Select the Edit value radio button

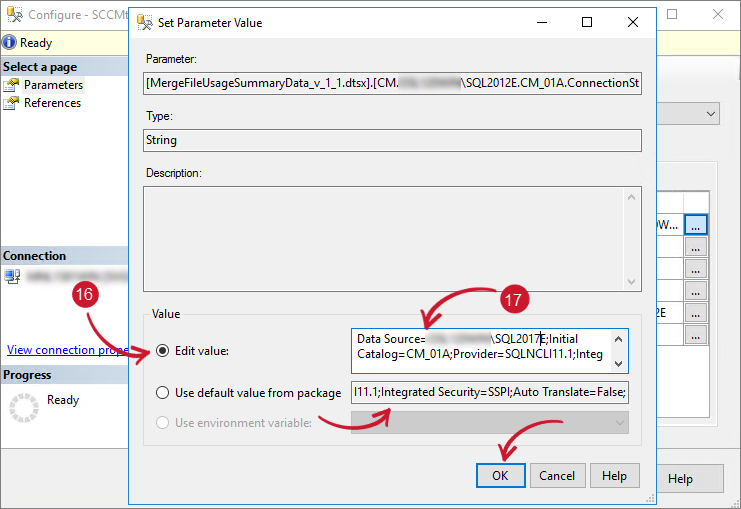tap(163, 351)
